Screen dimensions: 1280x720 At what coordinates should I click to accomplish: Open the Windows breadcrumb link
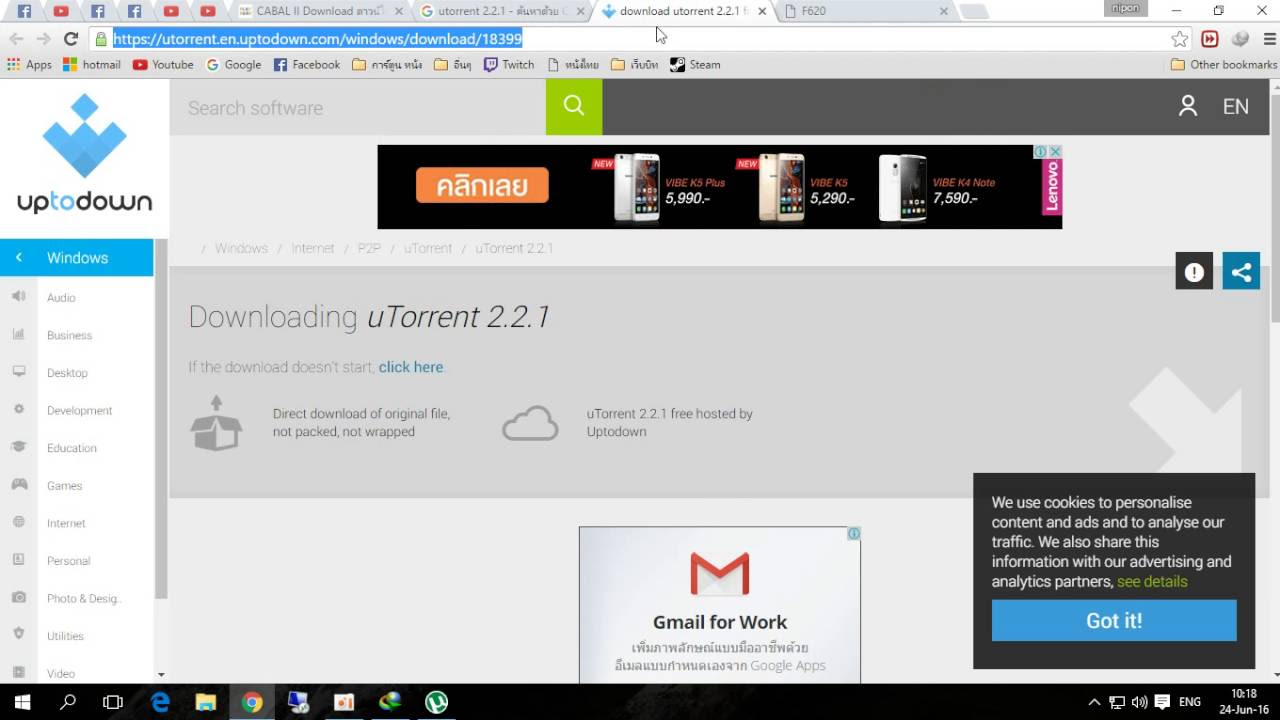tap(241, 248)
